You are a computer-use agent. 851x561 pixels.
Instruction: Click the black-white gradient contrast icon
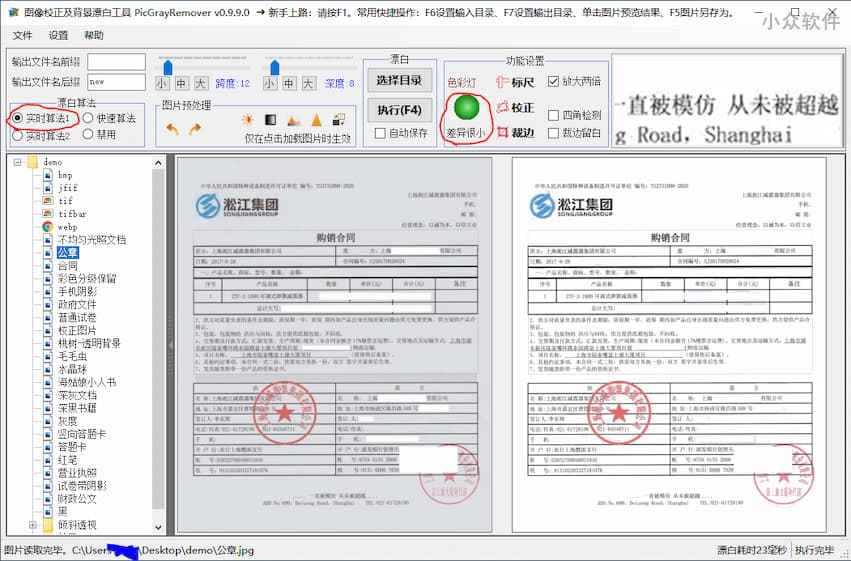270,120
